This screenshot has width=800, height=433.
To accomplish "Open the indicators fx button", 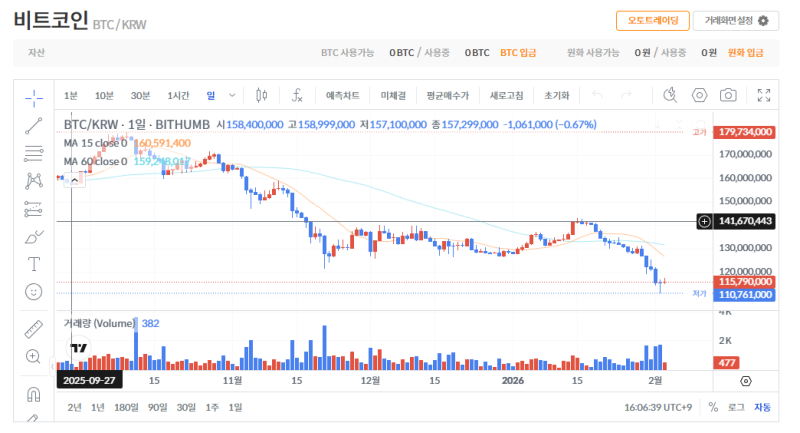I will [x=297, y=95].
